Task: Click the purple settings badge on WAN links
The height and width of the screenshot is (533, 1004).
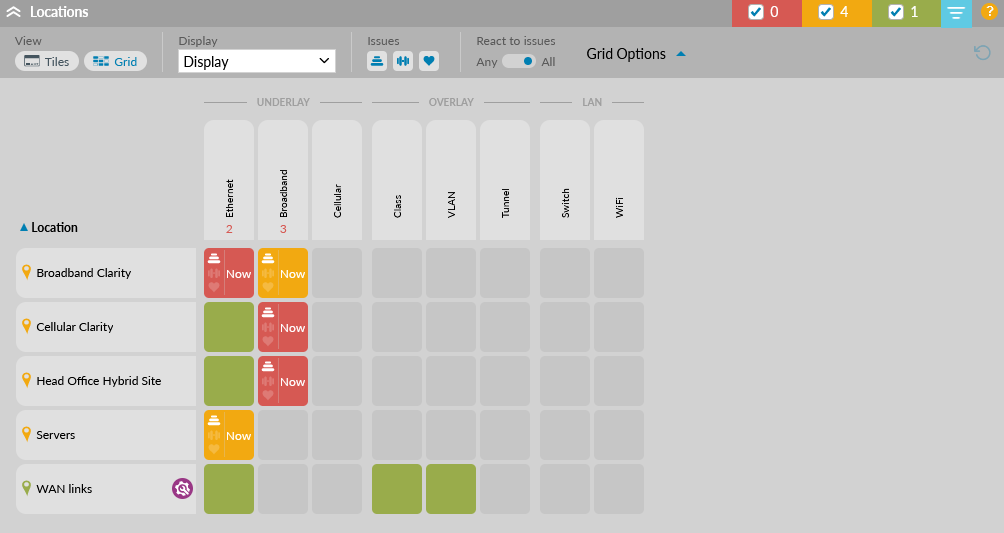Action: pyautogui.click(x=182, y=489)
